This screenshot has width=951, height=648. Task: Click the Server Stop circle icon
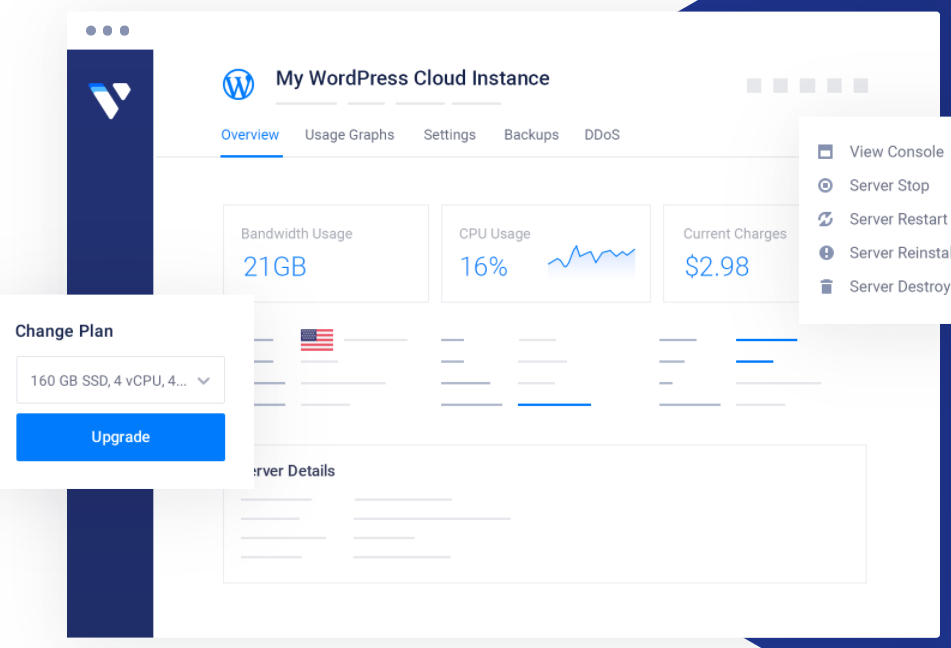point(825,185)
